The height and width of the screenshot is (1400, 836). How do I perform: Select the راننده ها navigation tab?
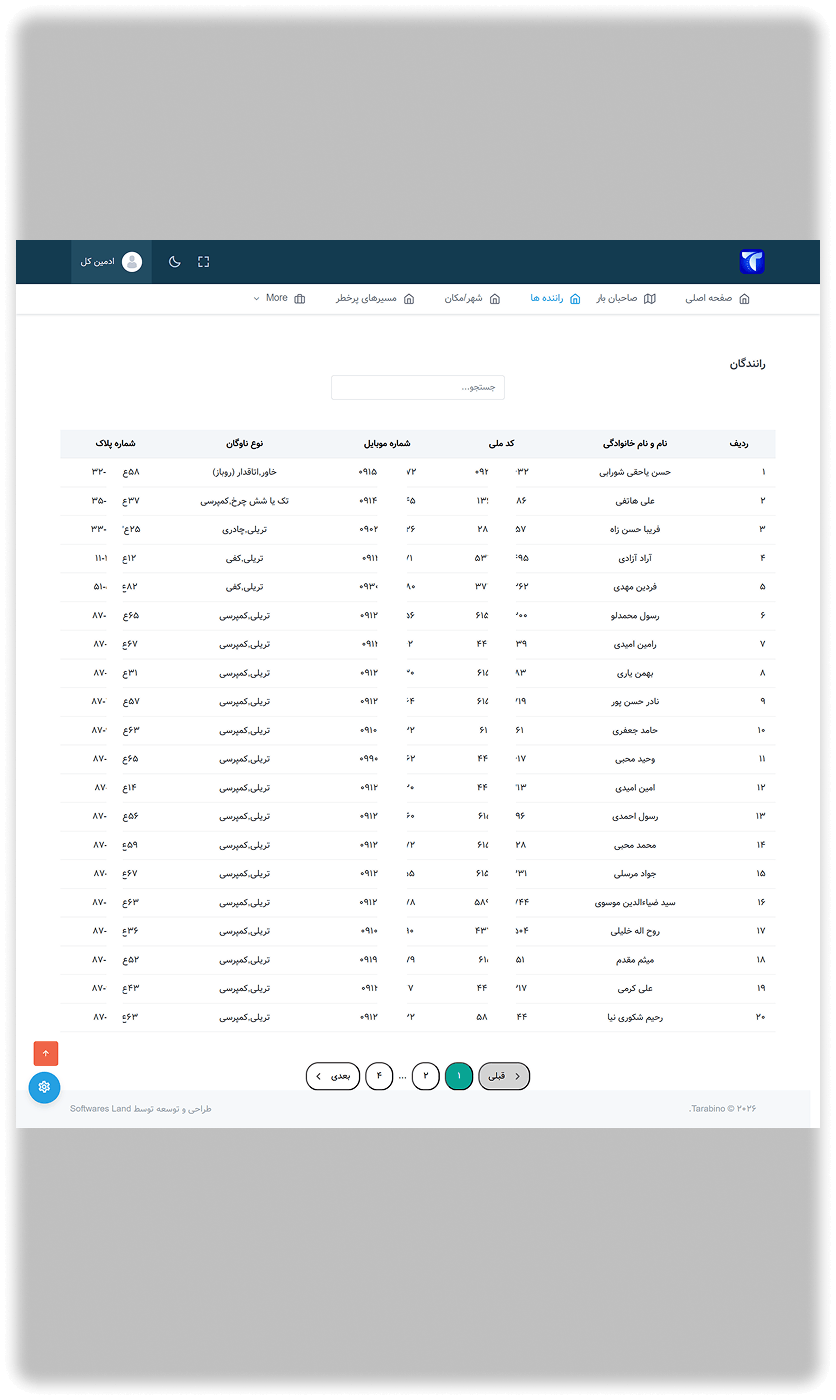[x=555, y=298]
